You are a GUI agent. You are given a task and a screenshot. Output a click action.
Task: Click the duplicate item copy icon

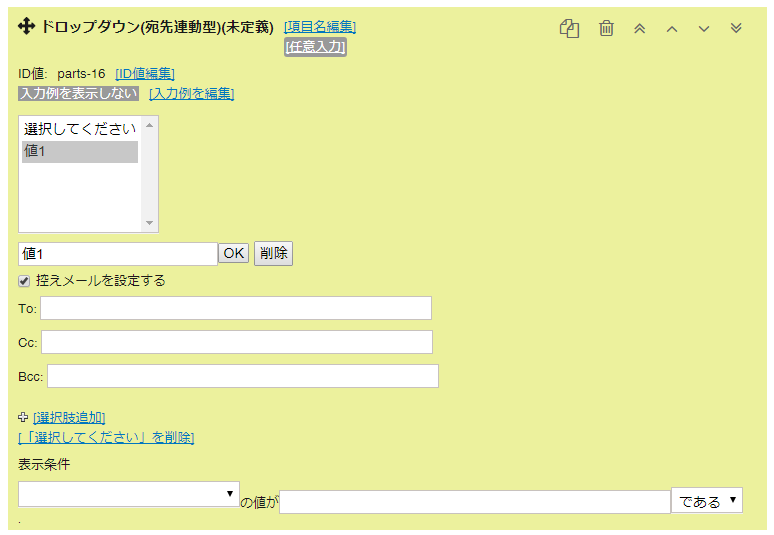pyautogui.click(x=569, y=28)
